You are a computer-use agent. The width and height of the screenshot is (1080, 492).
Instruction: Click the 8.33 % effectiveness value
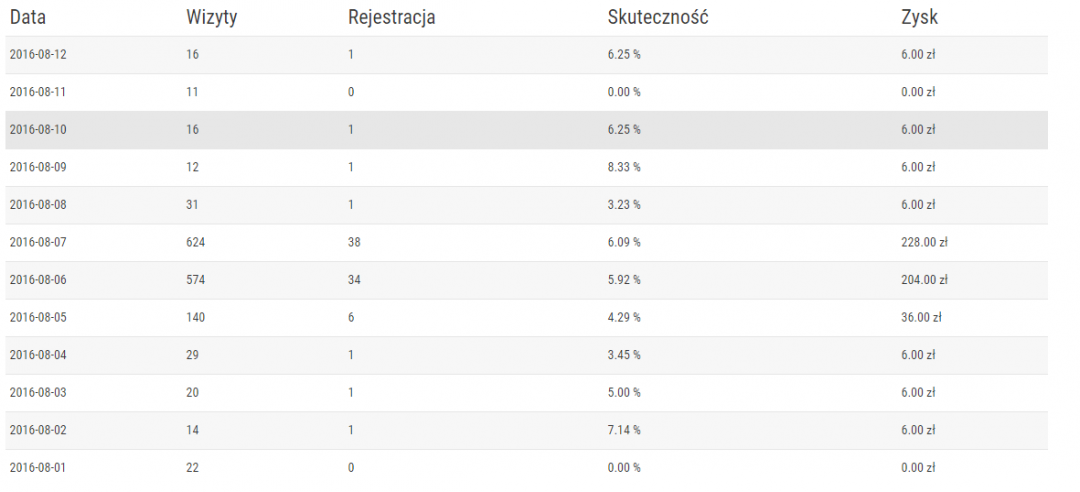(624, 167)
